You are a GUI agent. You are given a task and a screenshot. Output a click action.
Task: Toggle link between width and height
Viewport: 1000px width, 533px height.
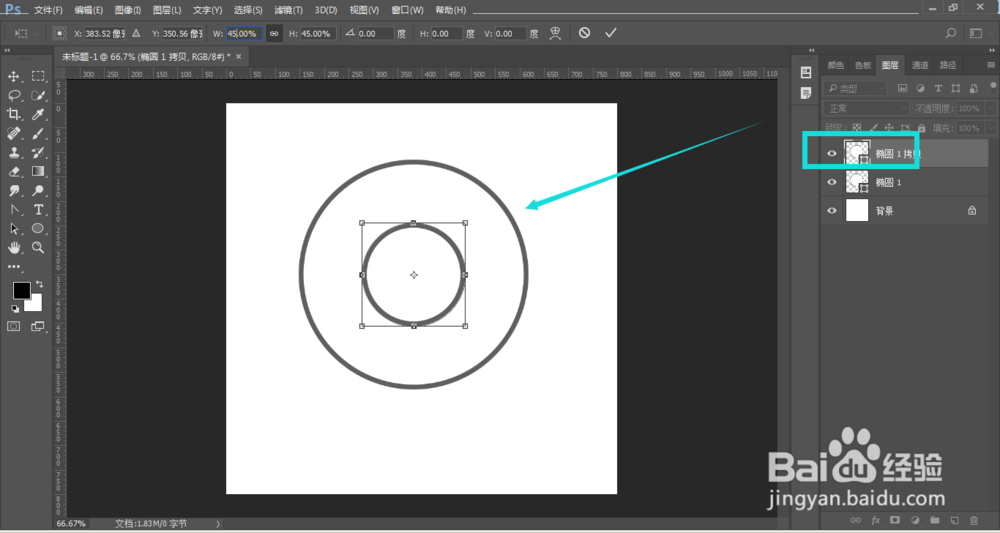[274, 34]
